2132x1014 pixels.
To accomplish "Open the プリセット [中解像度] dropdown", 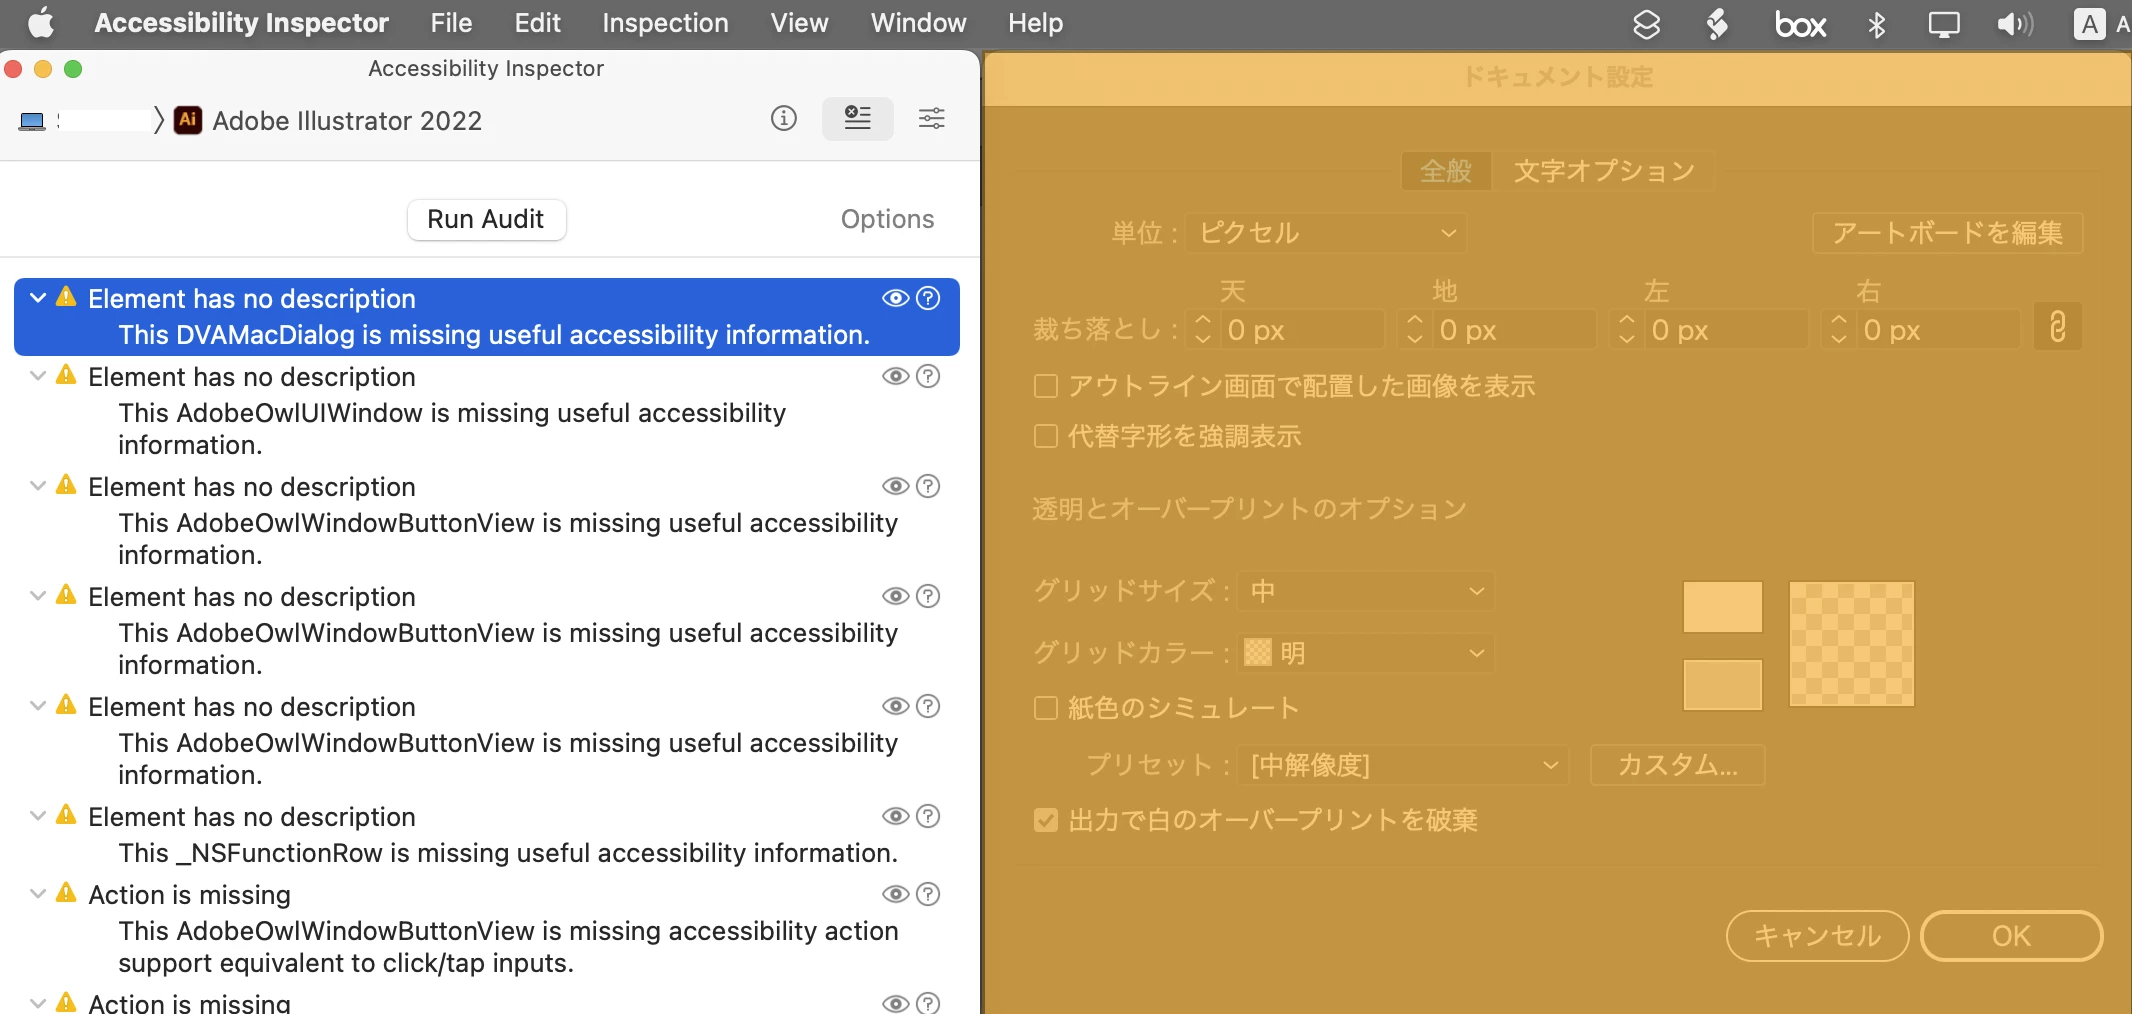I will point(1403,765).
